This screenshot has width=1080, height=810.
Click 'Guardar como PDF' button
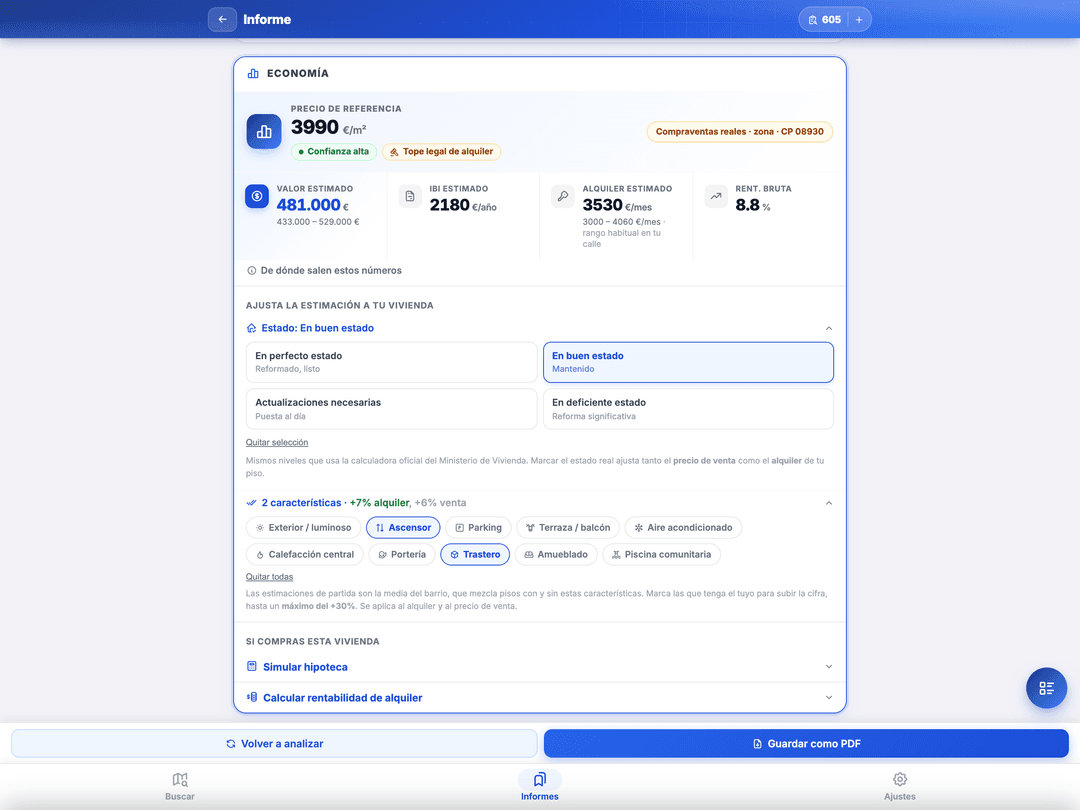point(806,744)
